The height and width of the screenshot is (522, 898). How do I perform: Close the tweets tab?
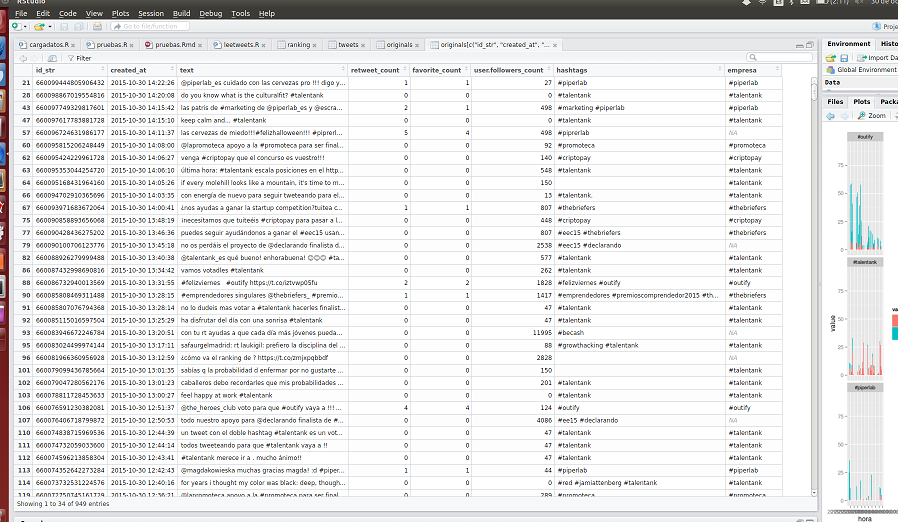pos(363,45)
